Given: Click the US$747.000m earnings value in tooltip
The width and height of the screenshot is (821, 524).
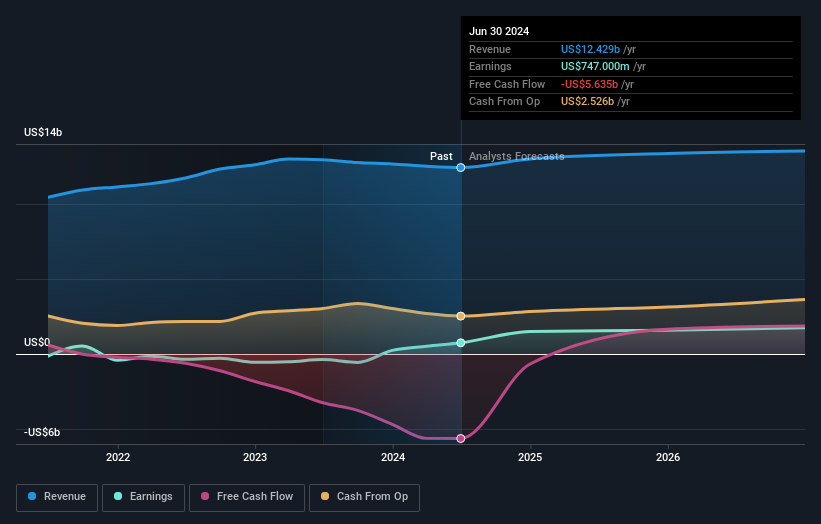Looking at the screenshot, I should [595, 66].
